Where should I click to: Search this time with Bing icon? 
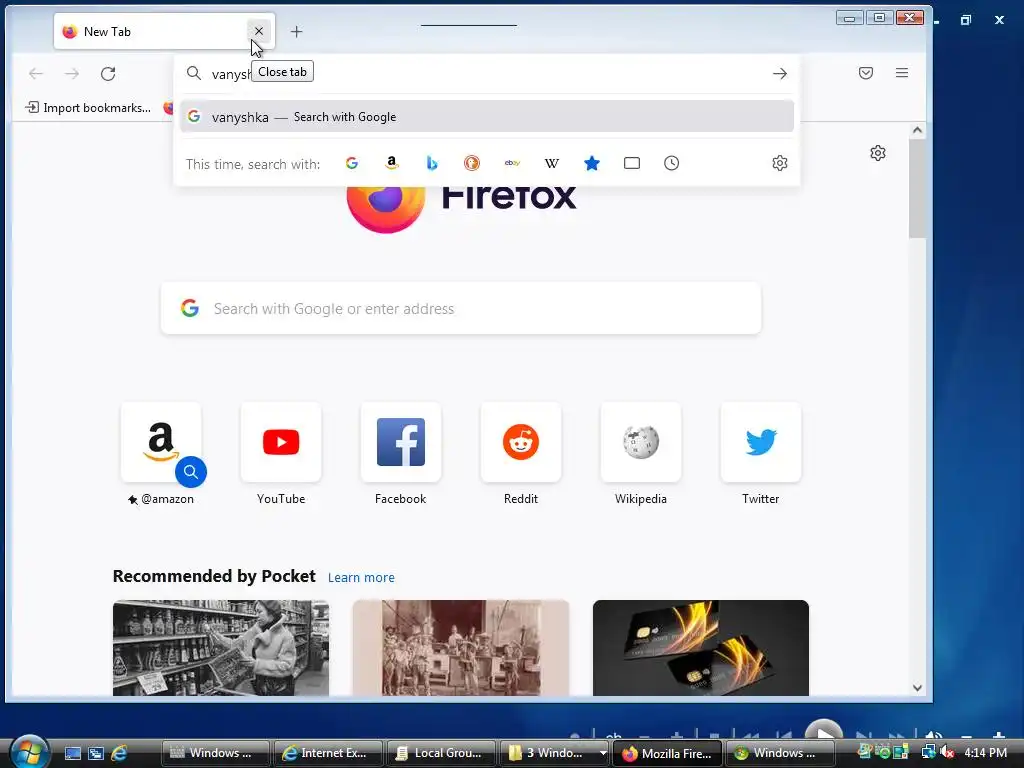(x=432, y=163)
